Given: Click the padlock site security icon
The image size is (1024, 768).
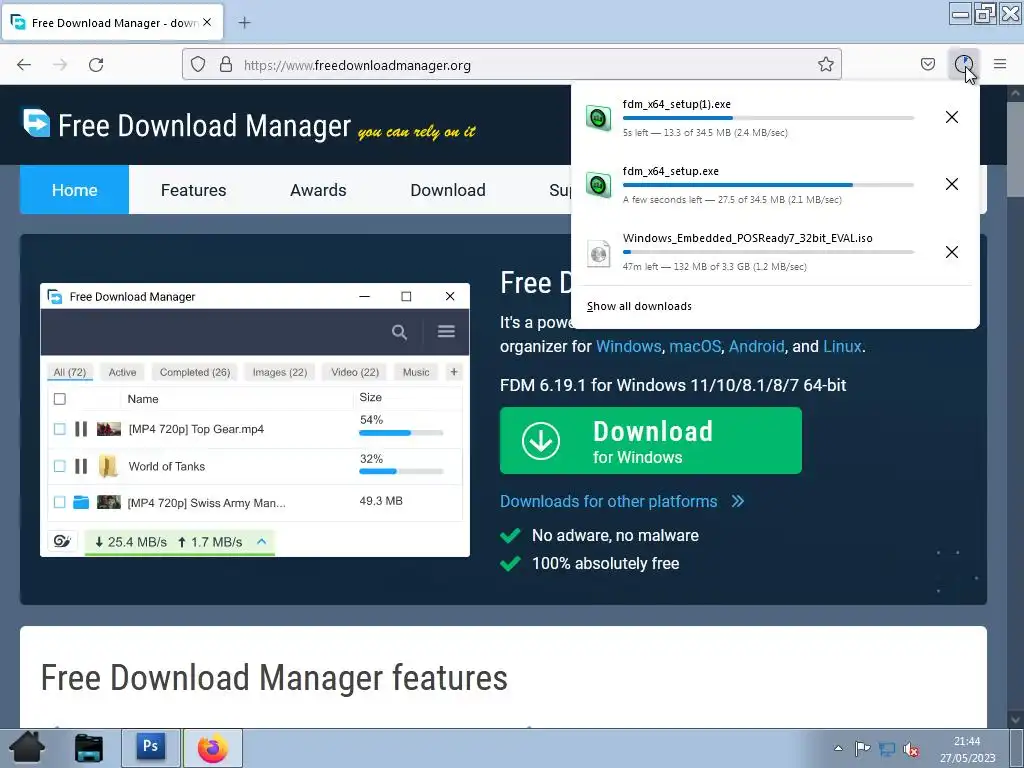Looking at the screenshot, I should tap(226, 64).
